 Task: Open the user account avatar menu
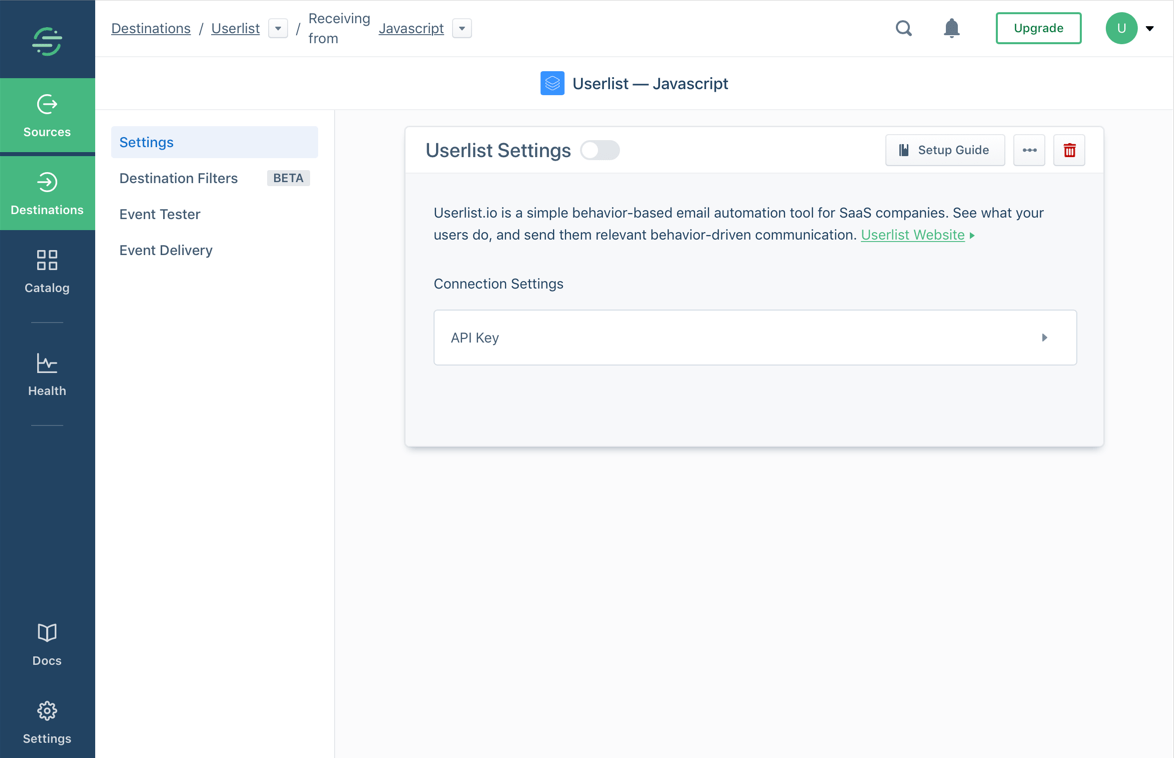click(1121, 28)
